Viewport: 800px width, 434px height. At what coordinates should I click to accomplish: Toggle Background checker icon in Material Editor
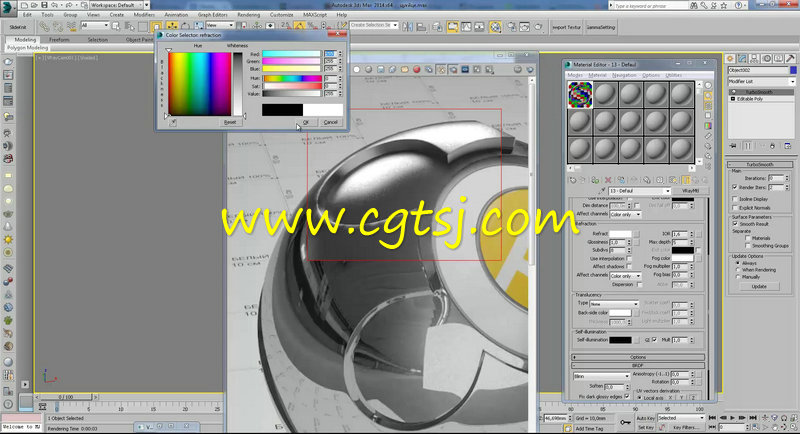[x=708, y=106]
